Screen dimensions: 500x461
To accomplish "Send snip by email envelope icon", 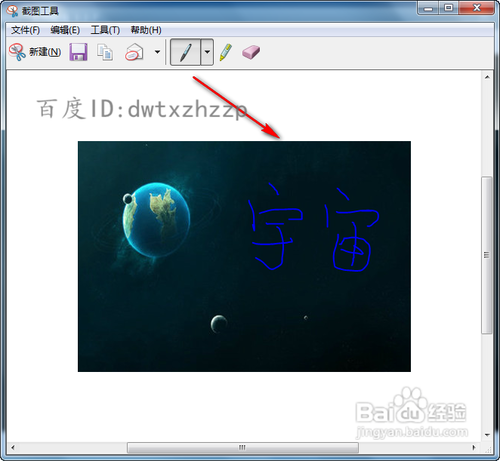I will [x=134, y=52].
